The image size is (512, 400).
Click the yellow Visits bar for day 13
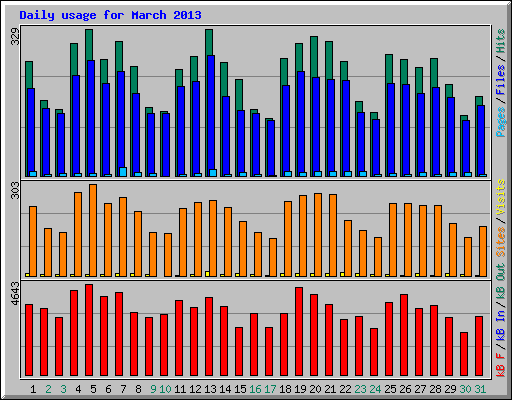tap(207, 274)
